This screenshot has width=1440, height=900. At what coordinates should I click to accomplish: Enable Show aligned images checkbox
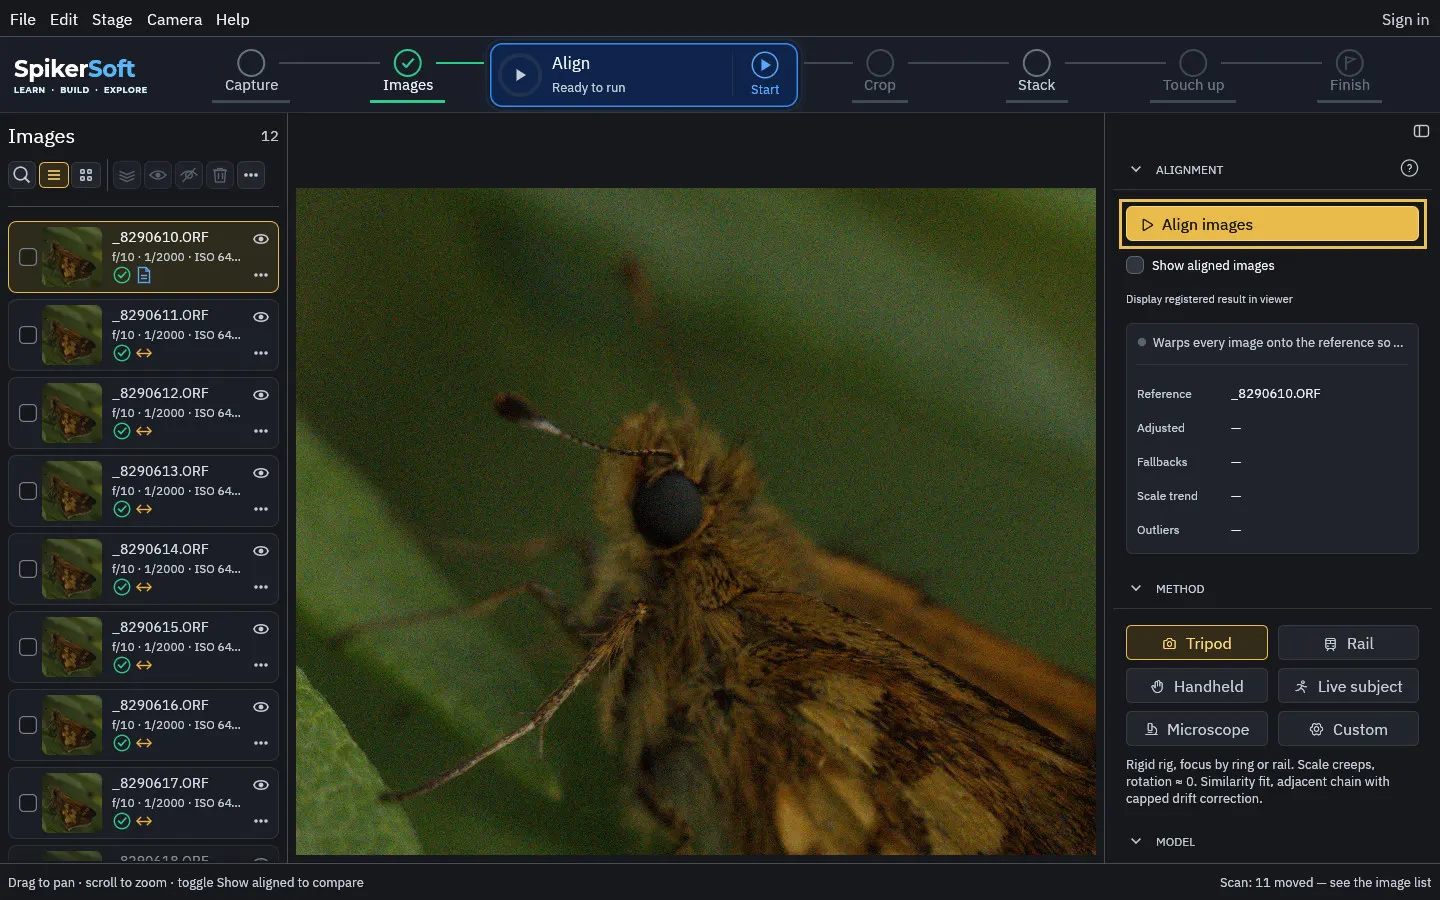1135,265
